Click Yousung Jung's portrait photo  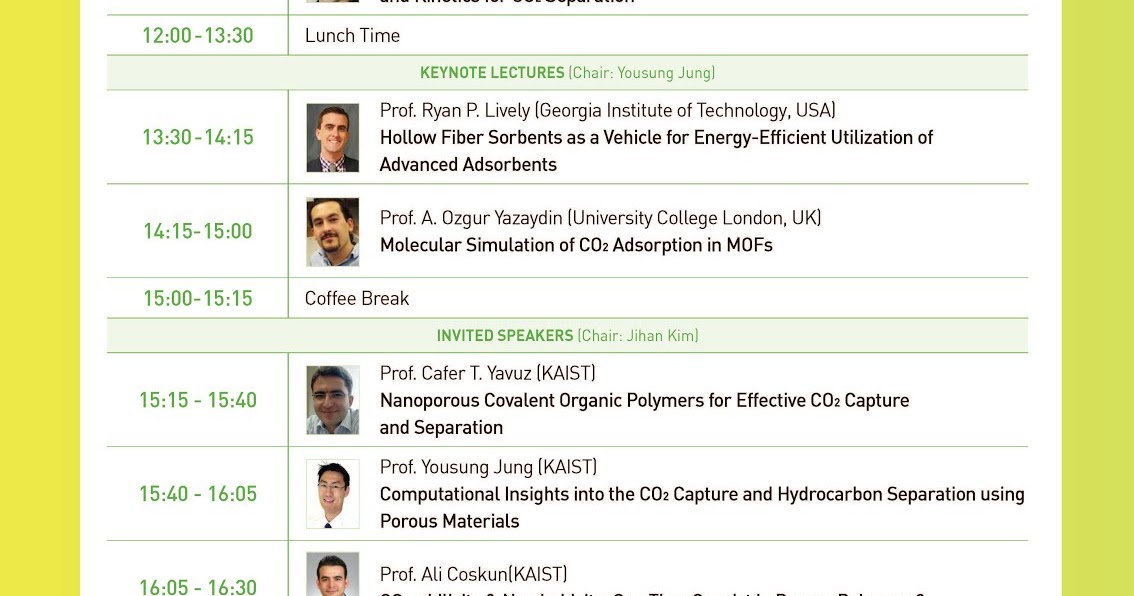point(333,494)
